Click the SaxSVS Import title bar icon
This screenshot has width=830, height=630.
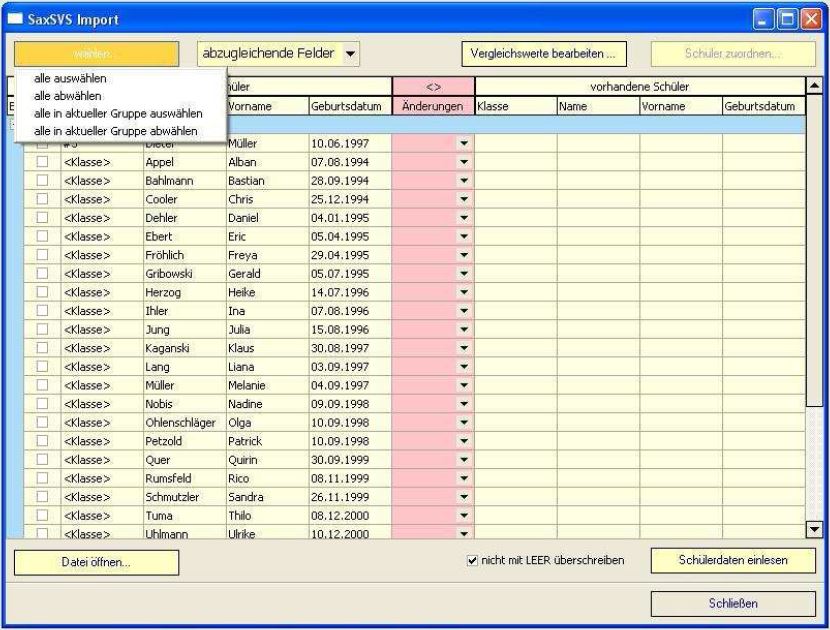coord(16,20)
